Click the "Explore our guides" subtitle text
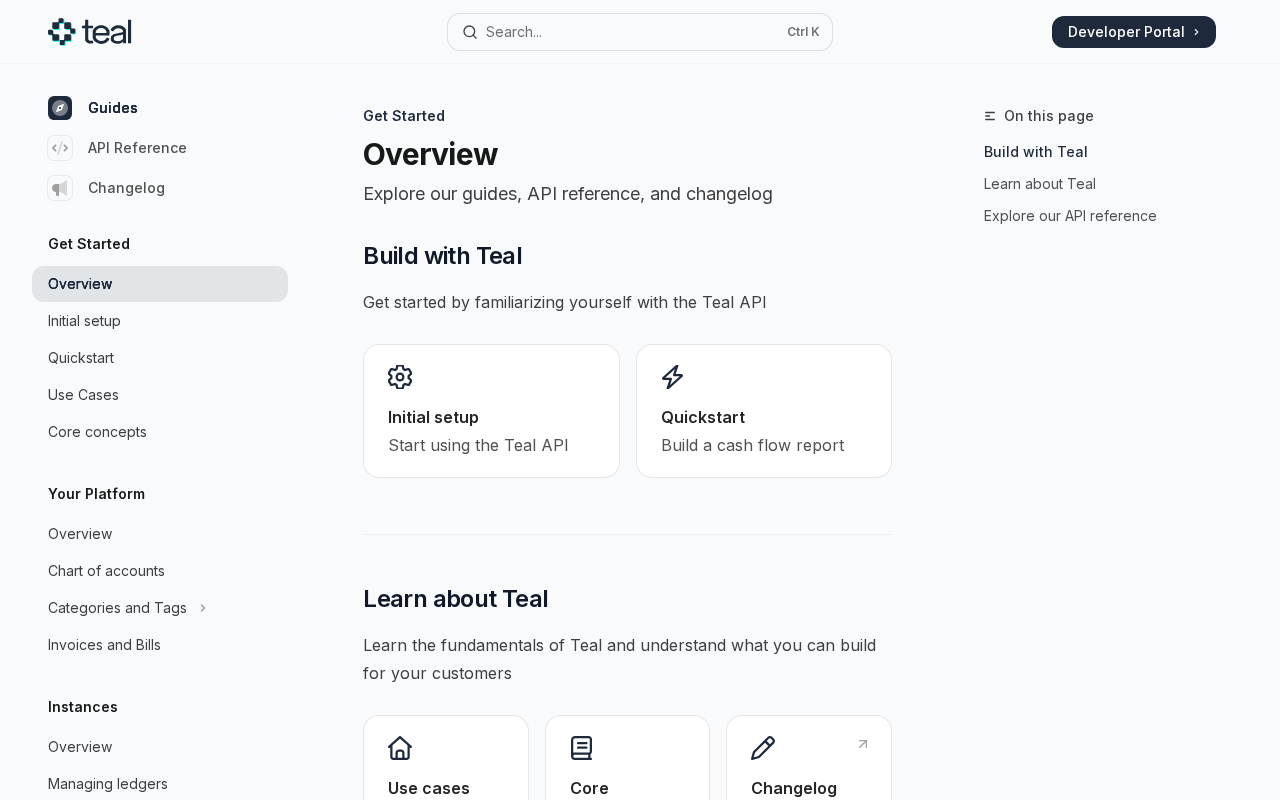 coord(568,194)
